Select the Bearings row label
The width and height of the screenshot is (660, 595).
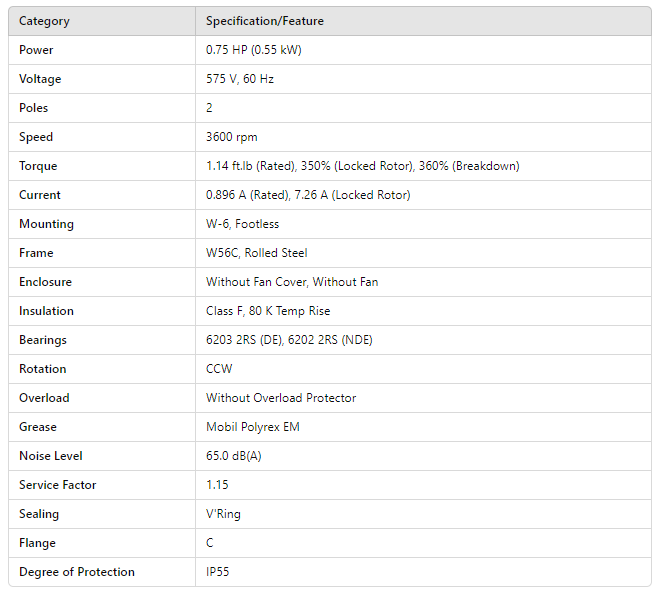pyautogui.click(x=43, y=340)
